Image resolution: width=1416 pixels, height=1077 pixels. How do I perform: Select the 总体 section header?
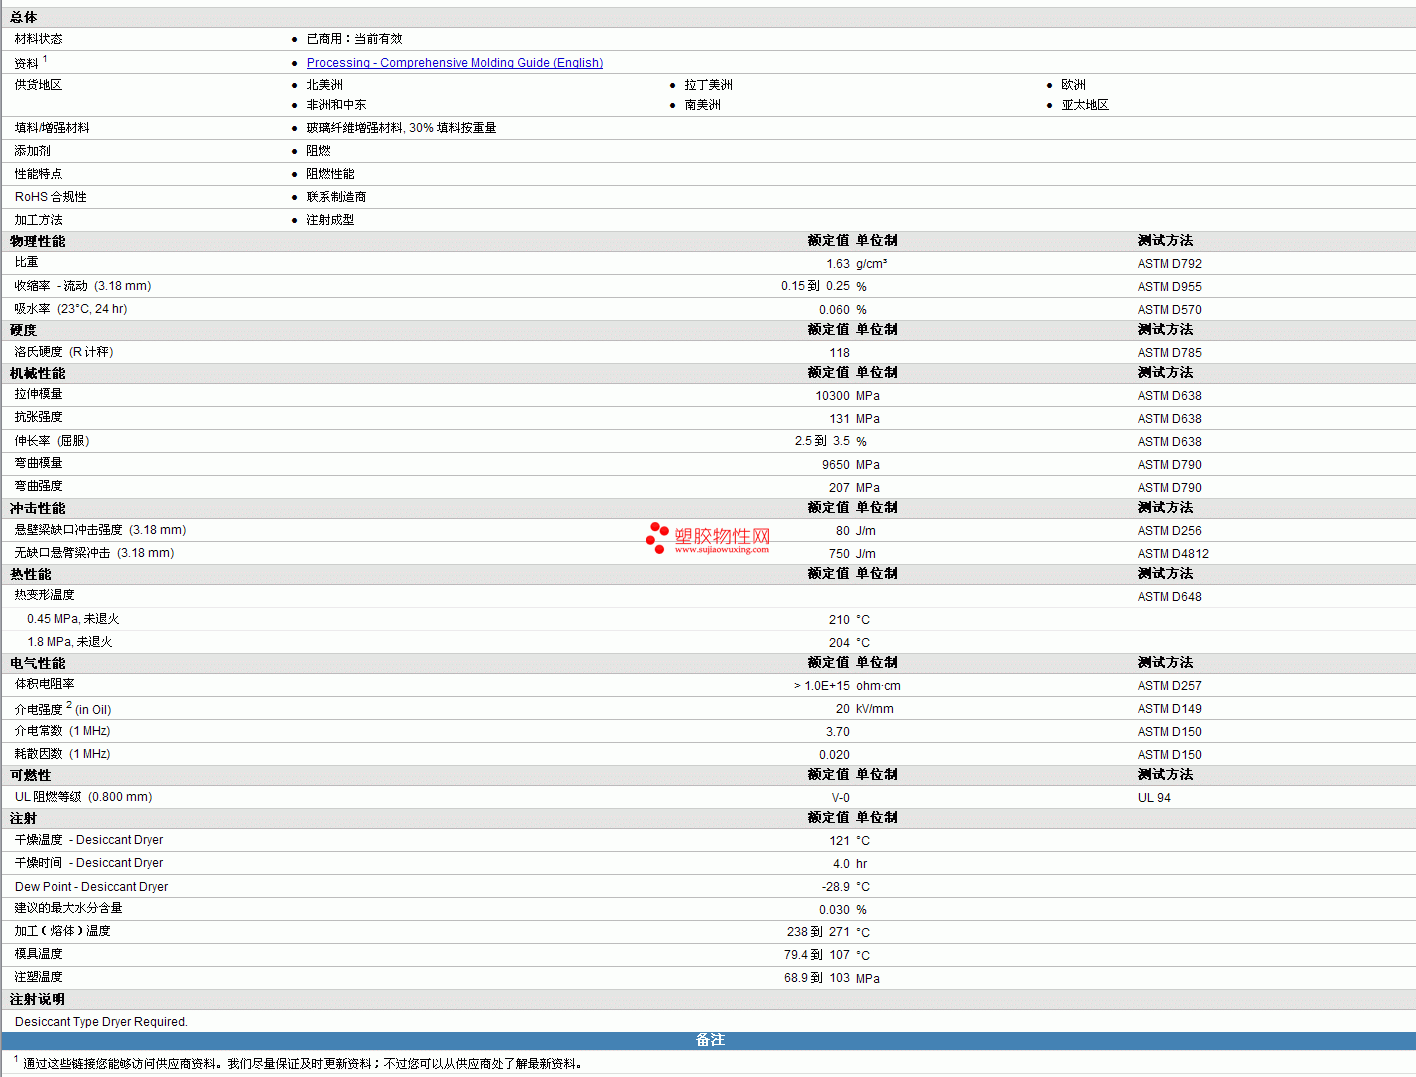24,17
